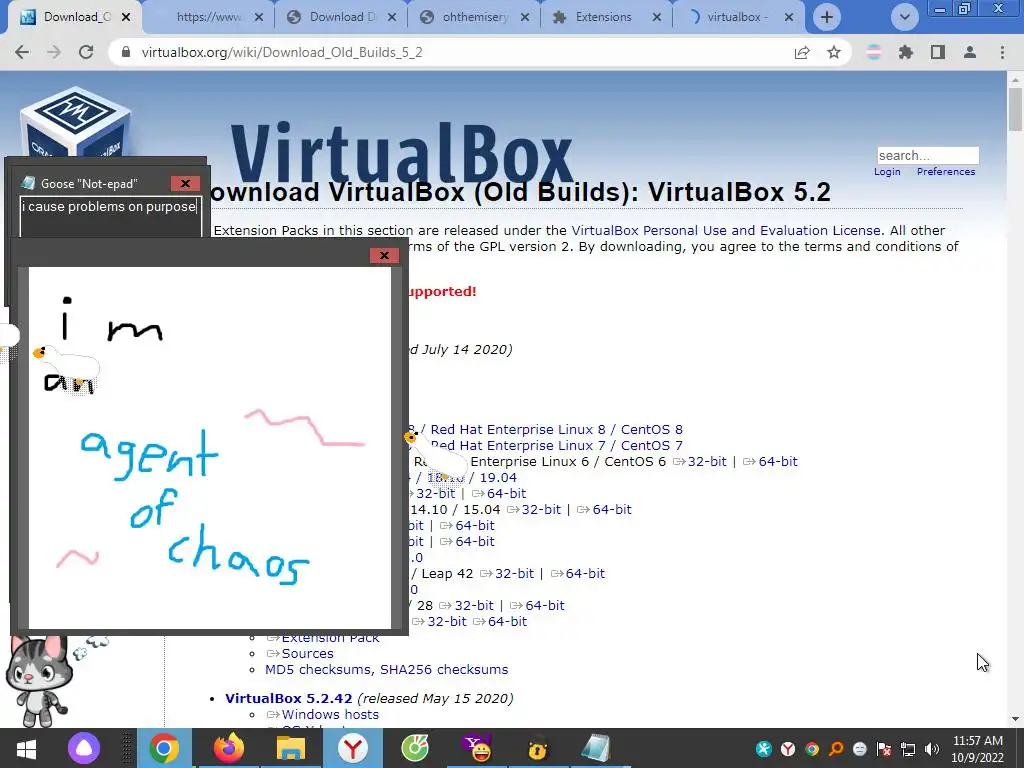
Task: Go back to the previous page
Action: 22,52
